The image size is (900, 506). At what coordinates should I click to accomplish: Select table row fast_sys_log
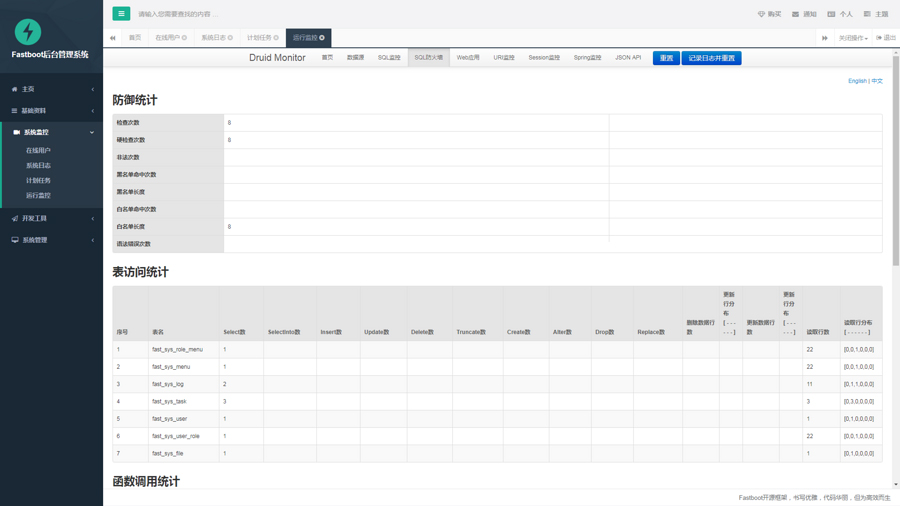[497, 384]
